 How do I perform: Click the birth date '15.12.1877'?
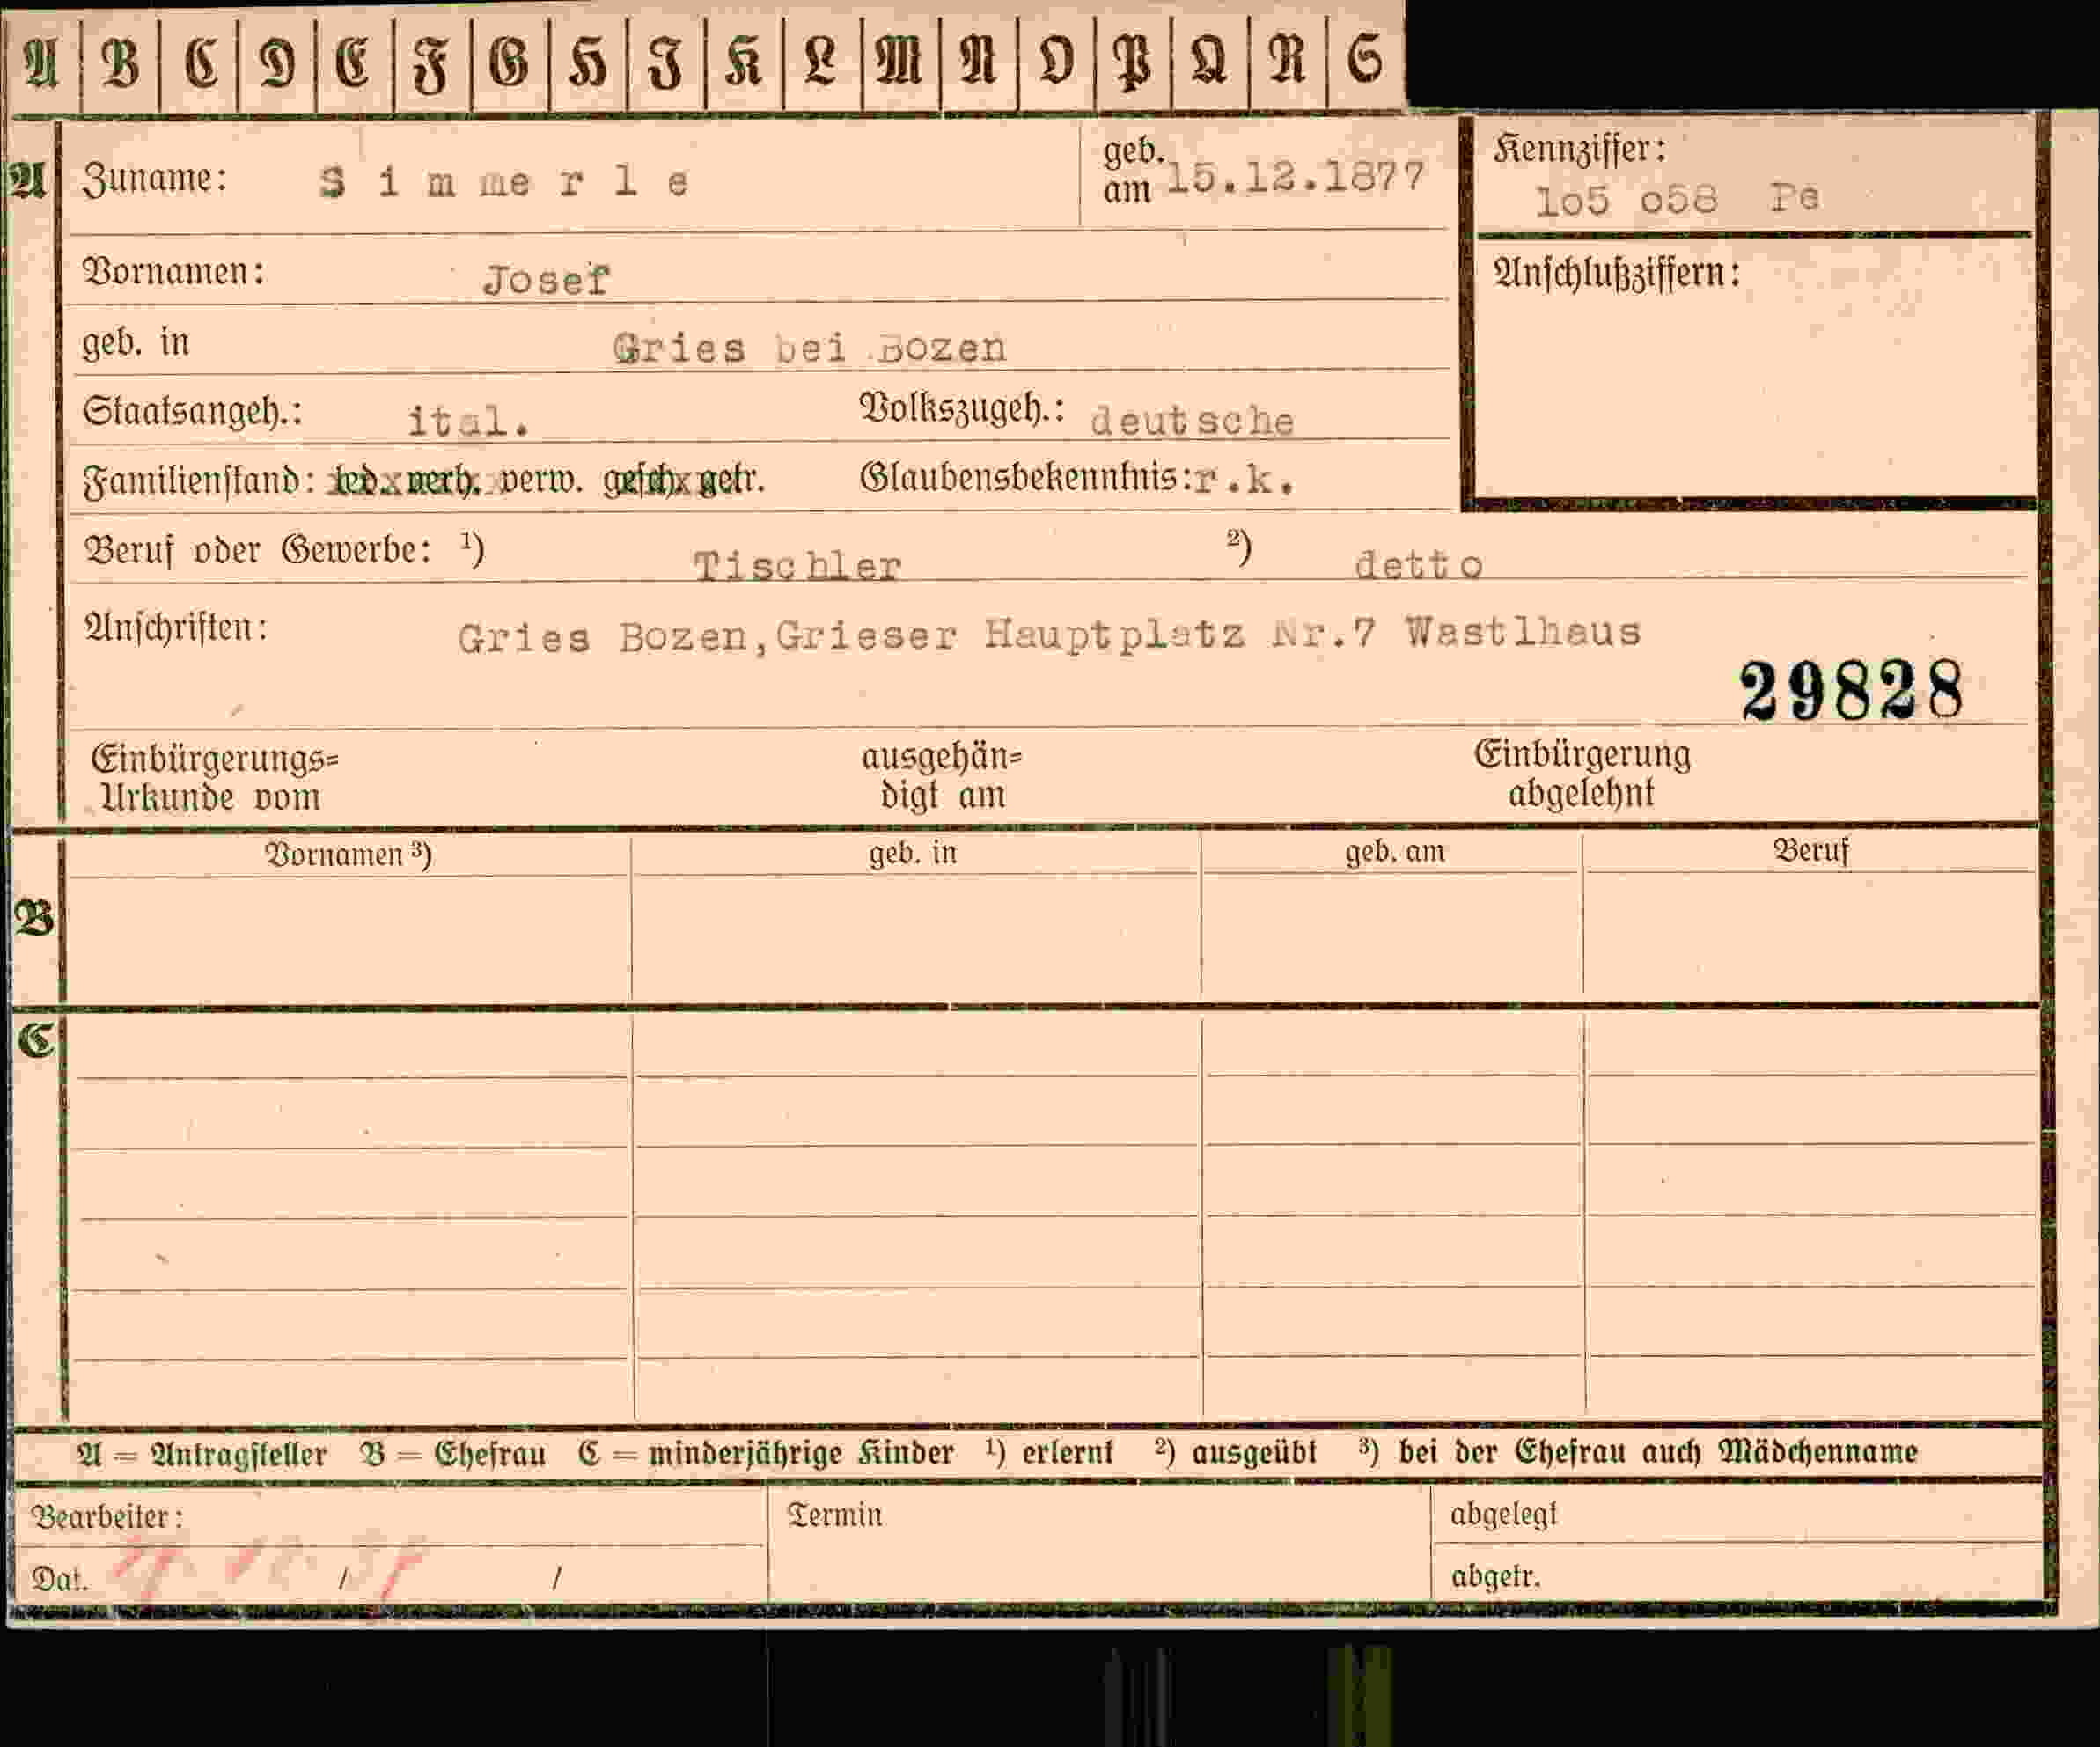(1295, 177)
